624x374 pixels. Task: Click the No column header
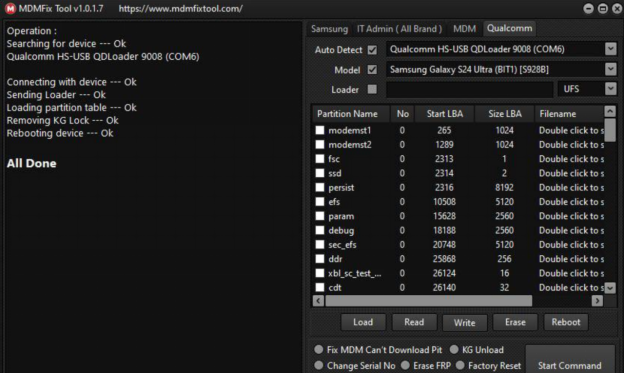pyautogui.click(x=402, y=114)
